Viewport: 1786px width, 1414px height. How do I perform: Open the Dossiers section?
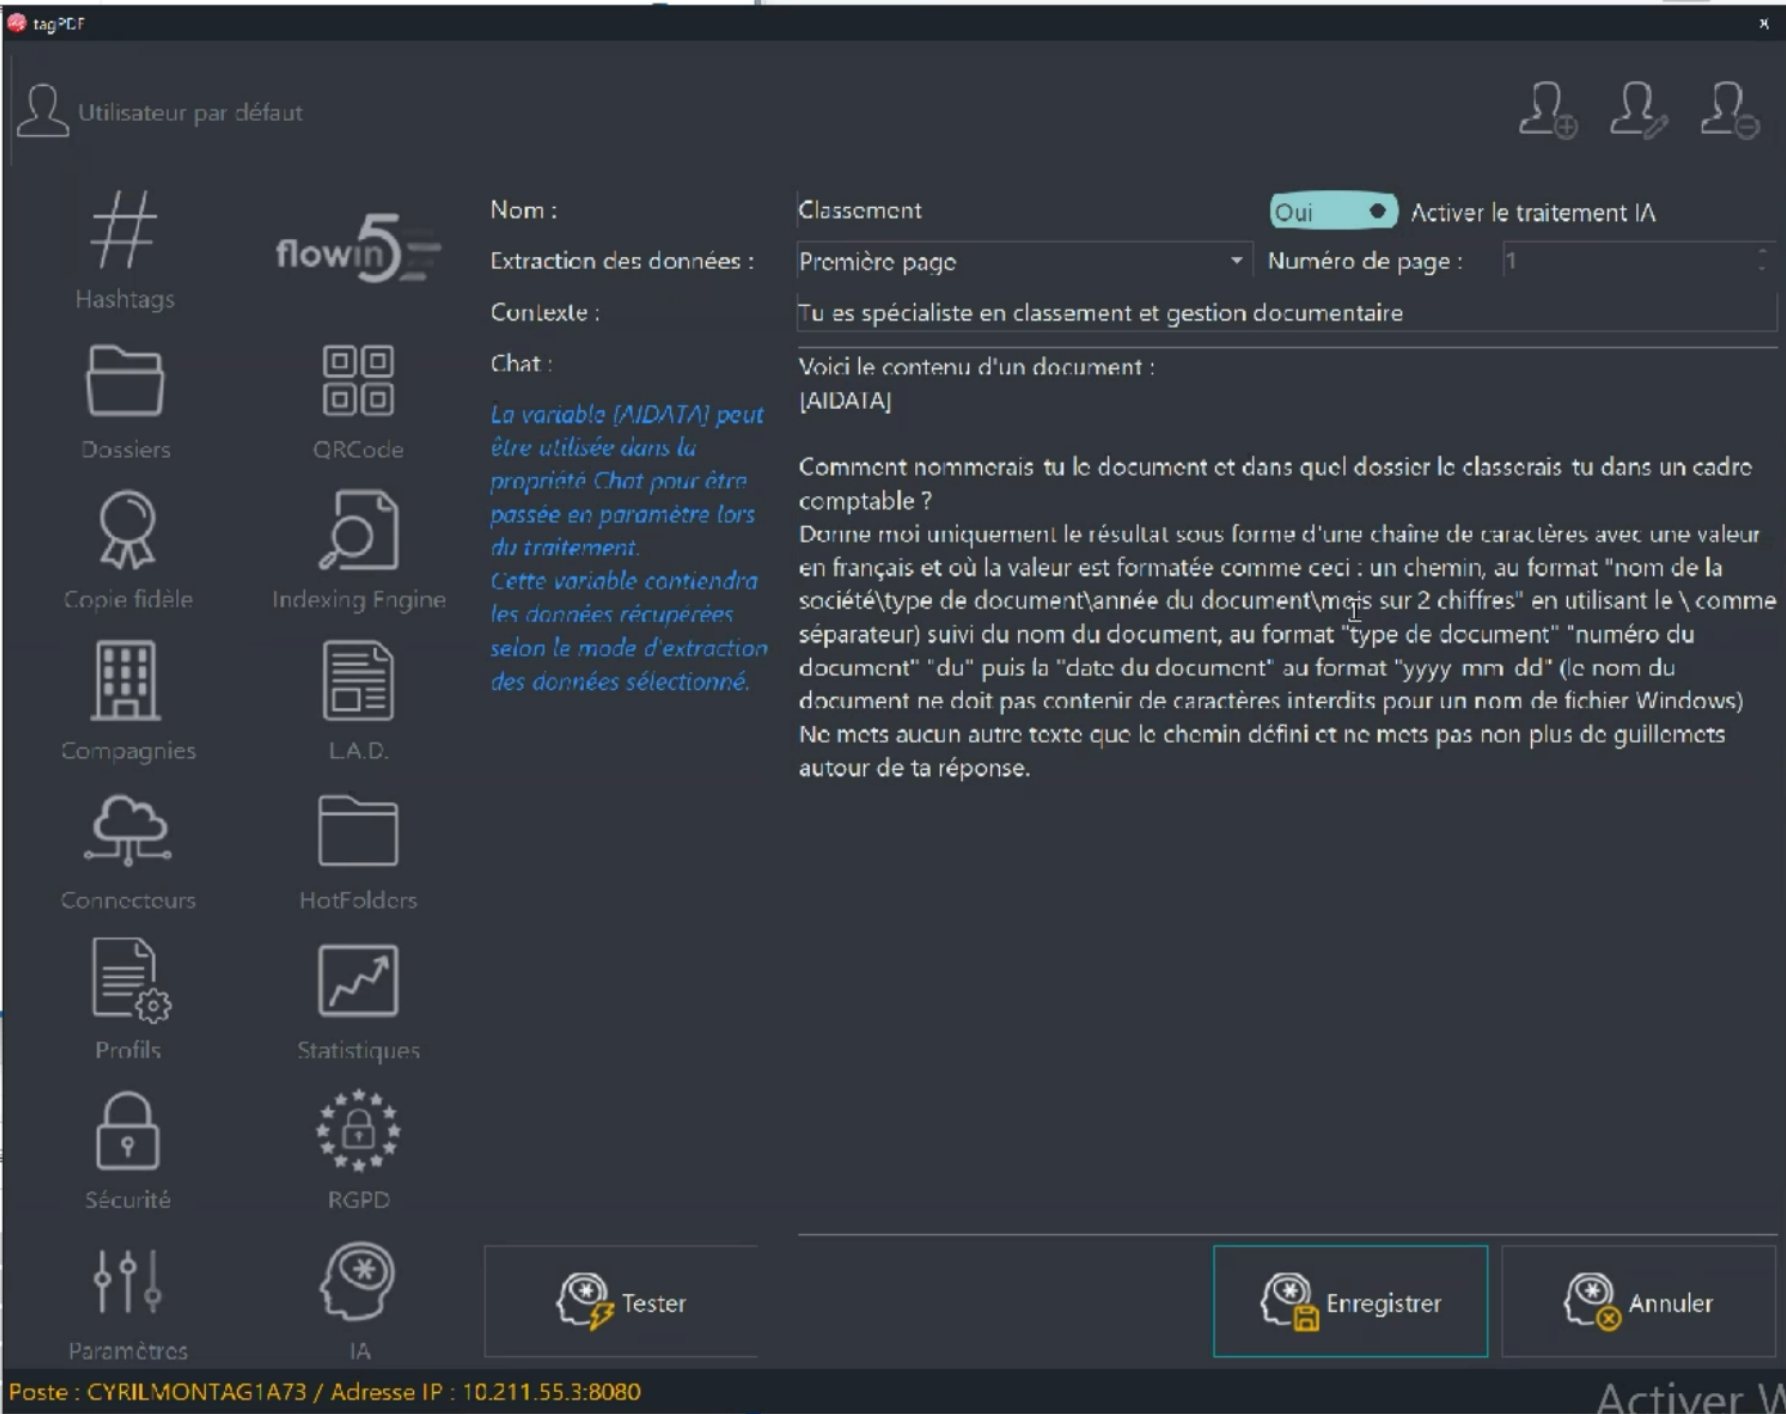click(x=125, y=402)
